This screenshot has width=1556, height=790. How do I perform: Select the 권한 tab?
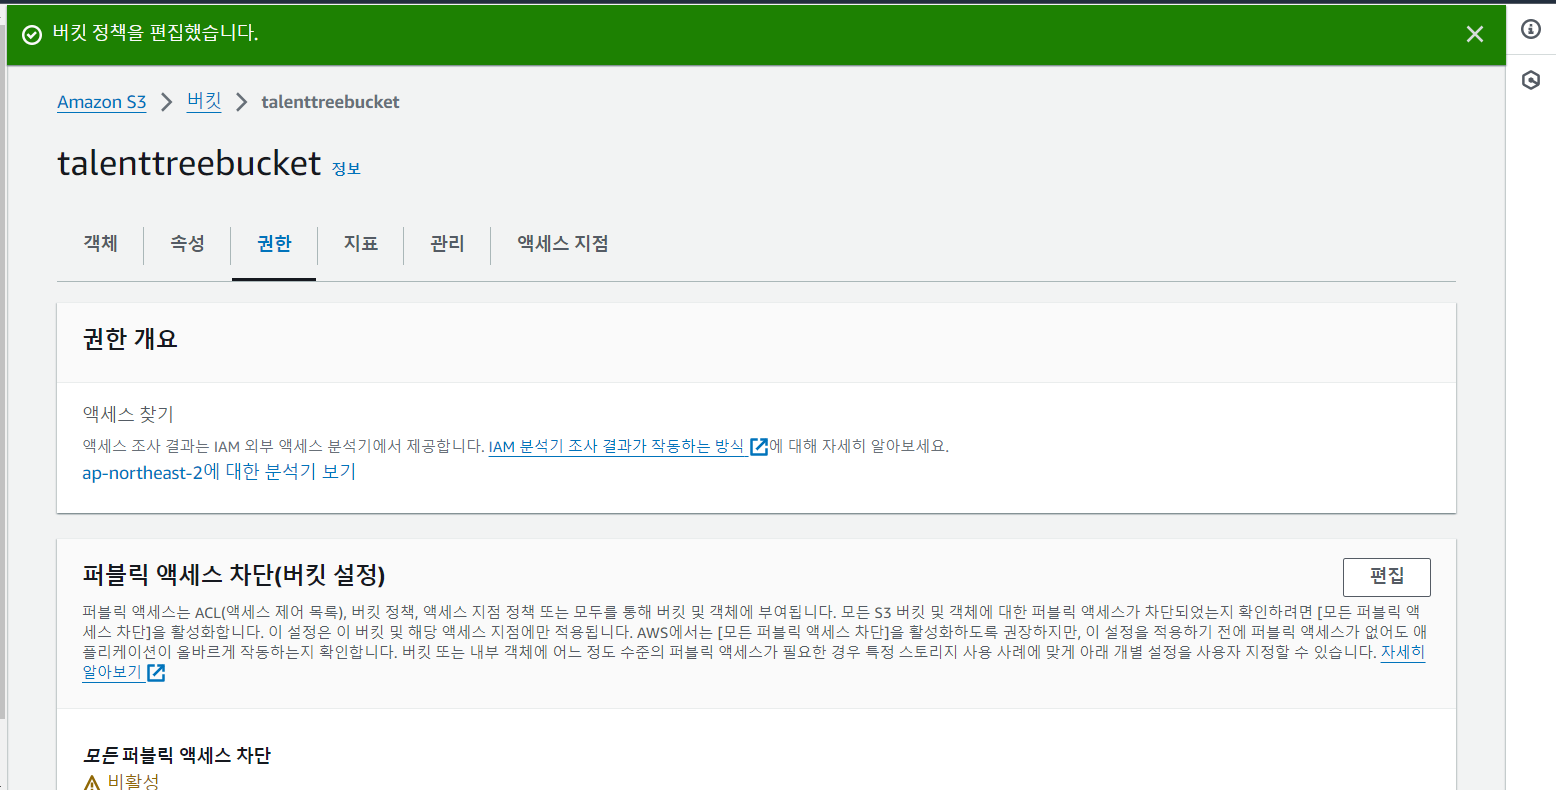point(274,243)
